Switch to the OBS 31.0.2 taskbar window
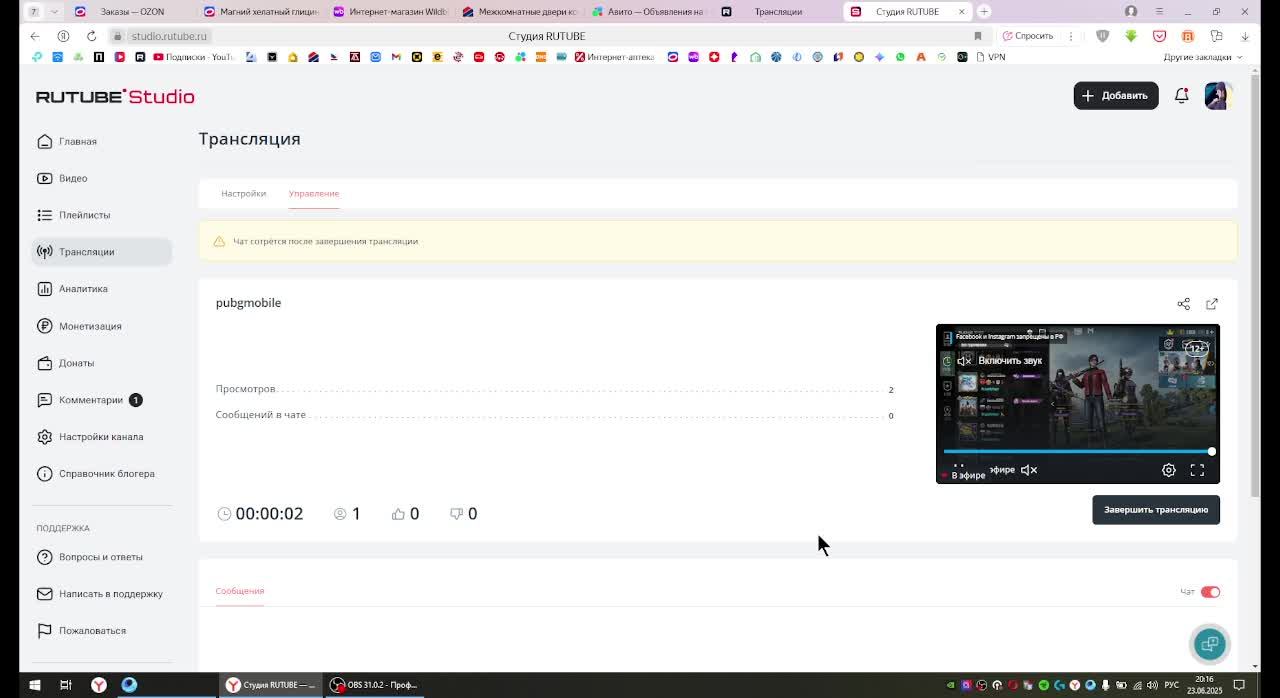The width and height of the screenshot is (1280, 698). [375, 685]
